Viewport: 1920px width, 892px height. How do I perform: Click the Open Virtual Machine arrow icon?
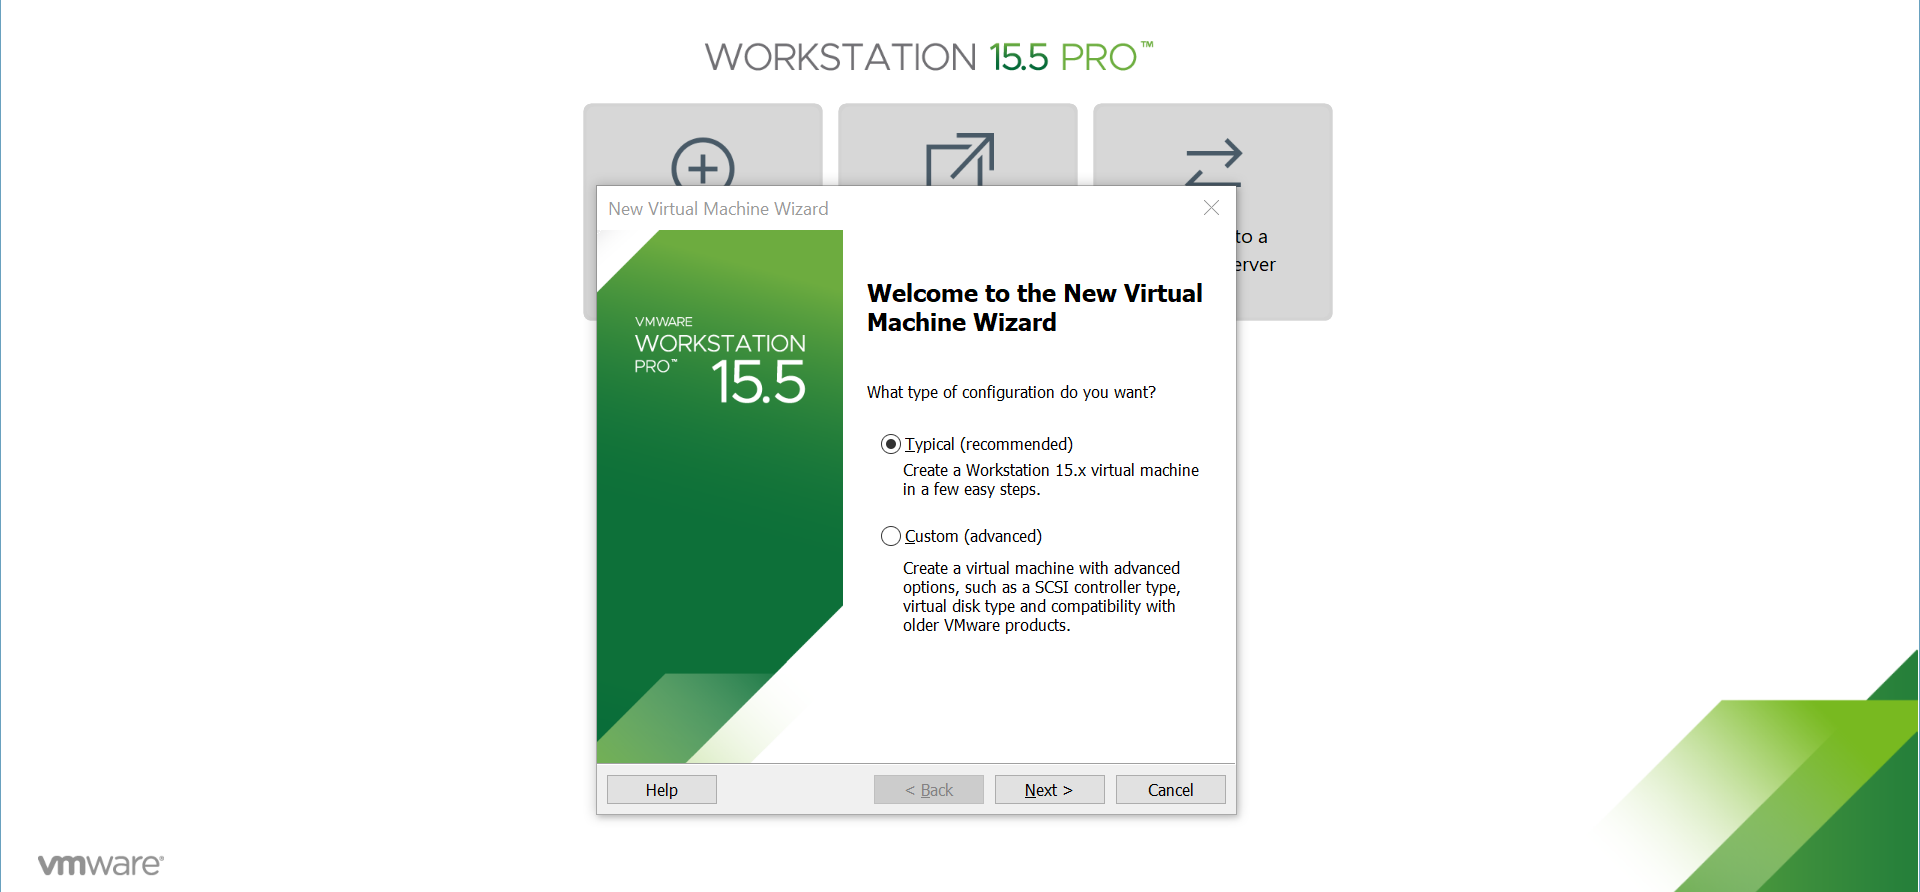click(x=959, y=160)
